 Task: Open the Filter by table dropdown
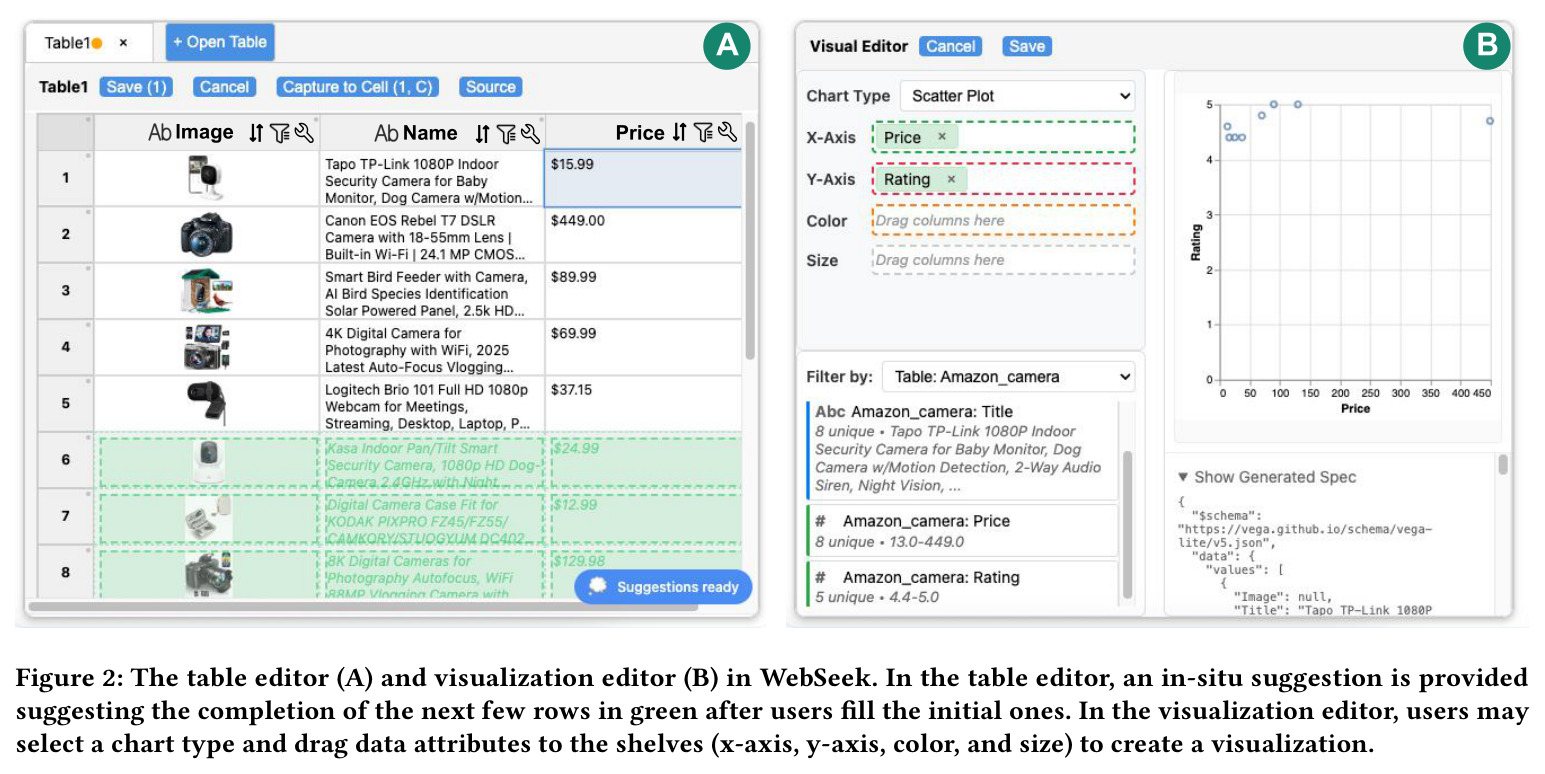[1008, 377]
